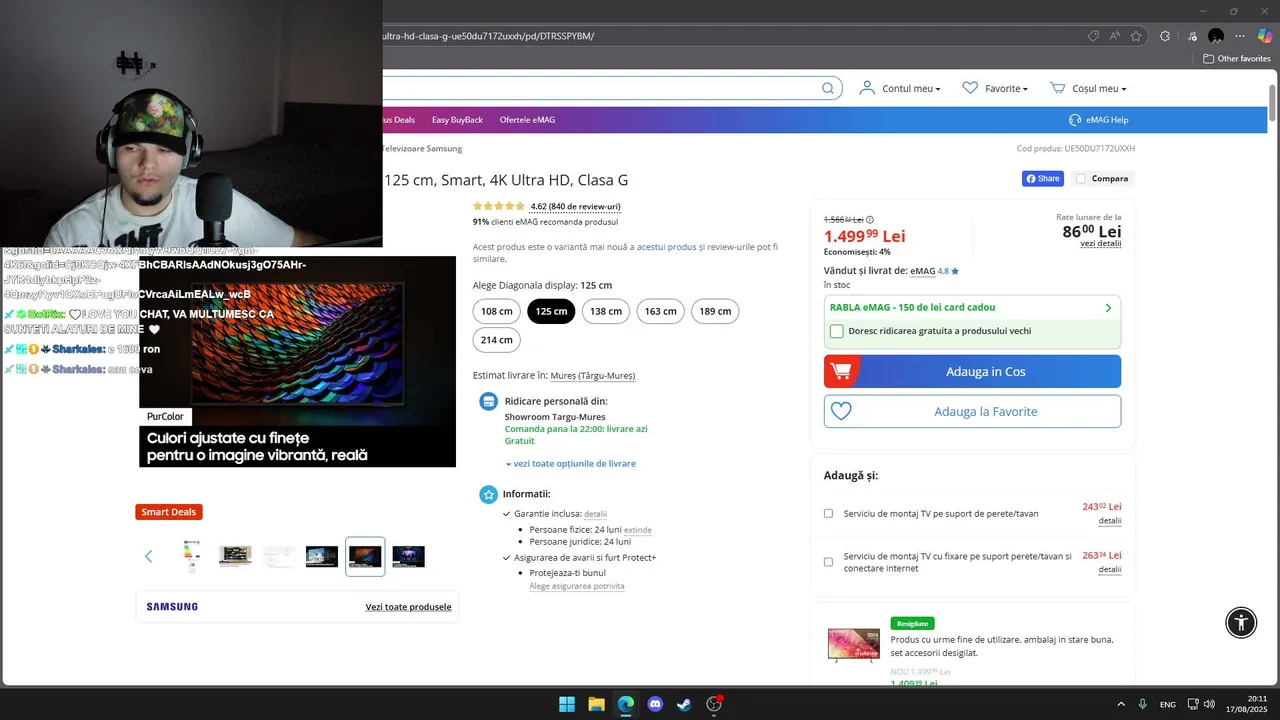Open Vezi toate produsele Samsung link

408,607
